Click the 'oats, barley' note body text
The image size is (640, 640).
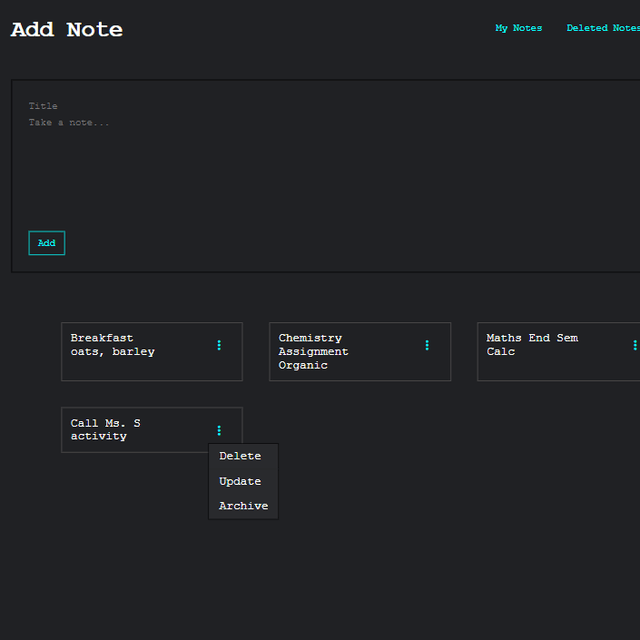pyautogui.click(x=112, y=352)
